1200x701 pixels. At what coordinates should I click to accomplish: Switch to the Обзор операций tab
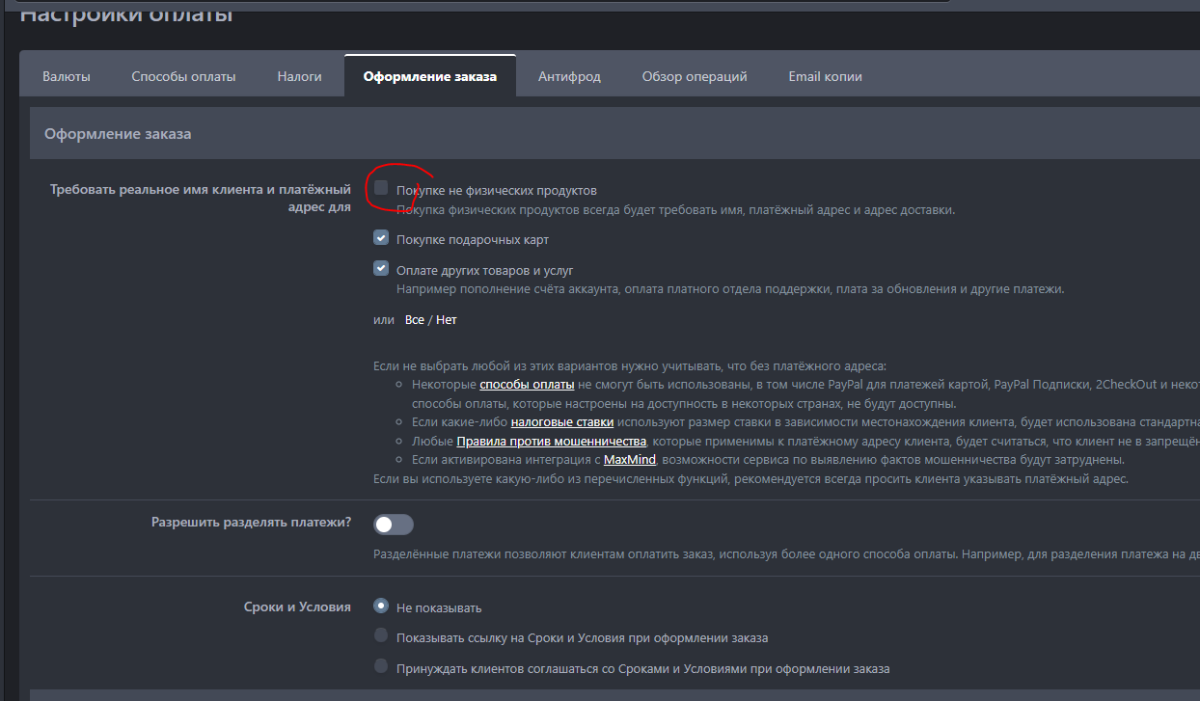[x=694, y=77]
